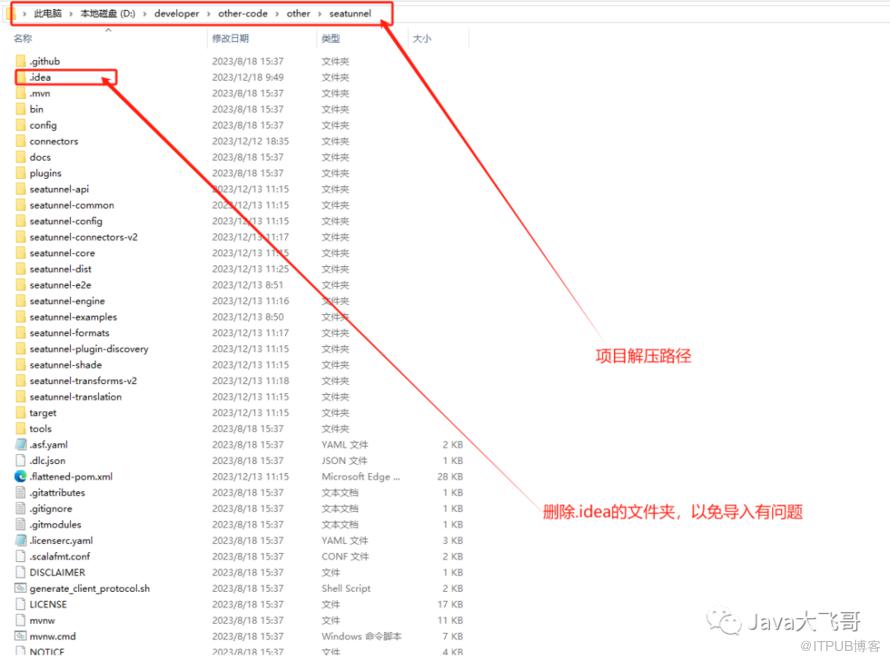This screenshot has width=890, height=661.
Task: Click the 28 KB size value
Action: tap(450, 477)
